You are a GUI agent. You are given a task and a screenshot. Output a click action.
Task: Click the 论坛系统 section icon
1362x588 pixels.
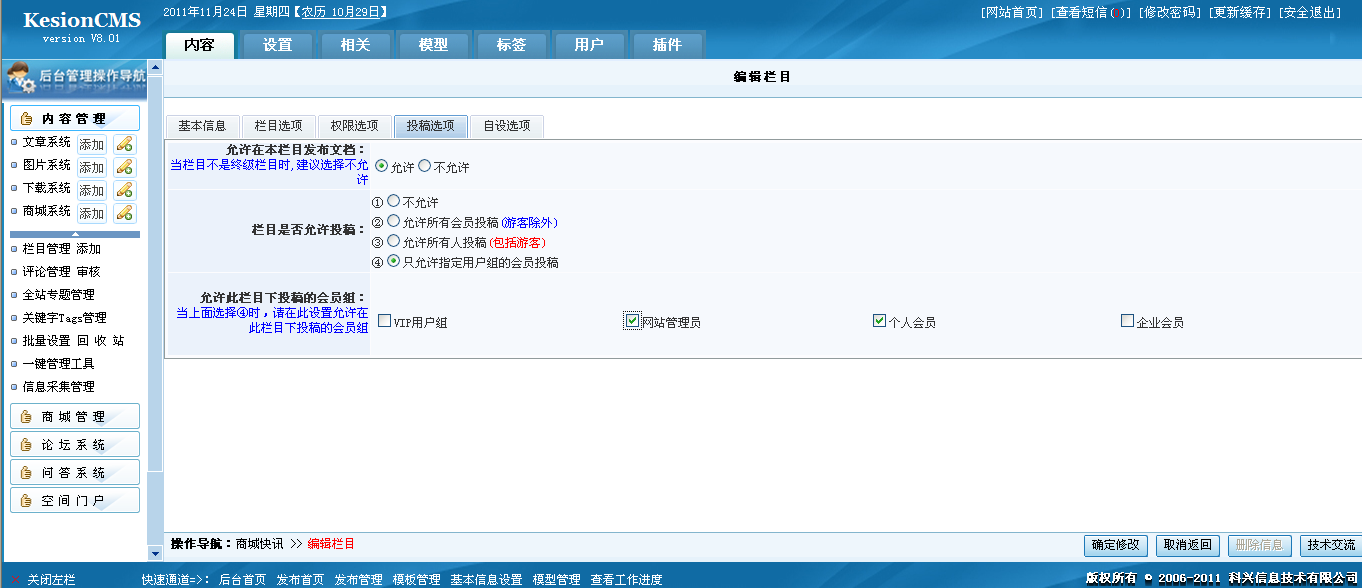tap(24, 444)
